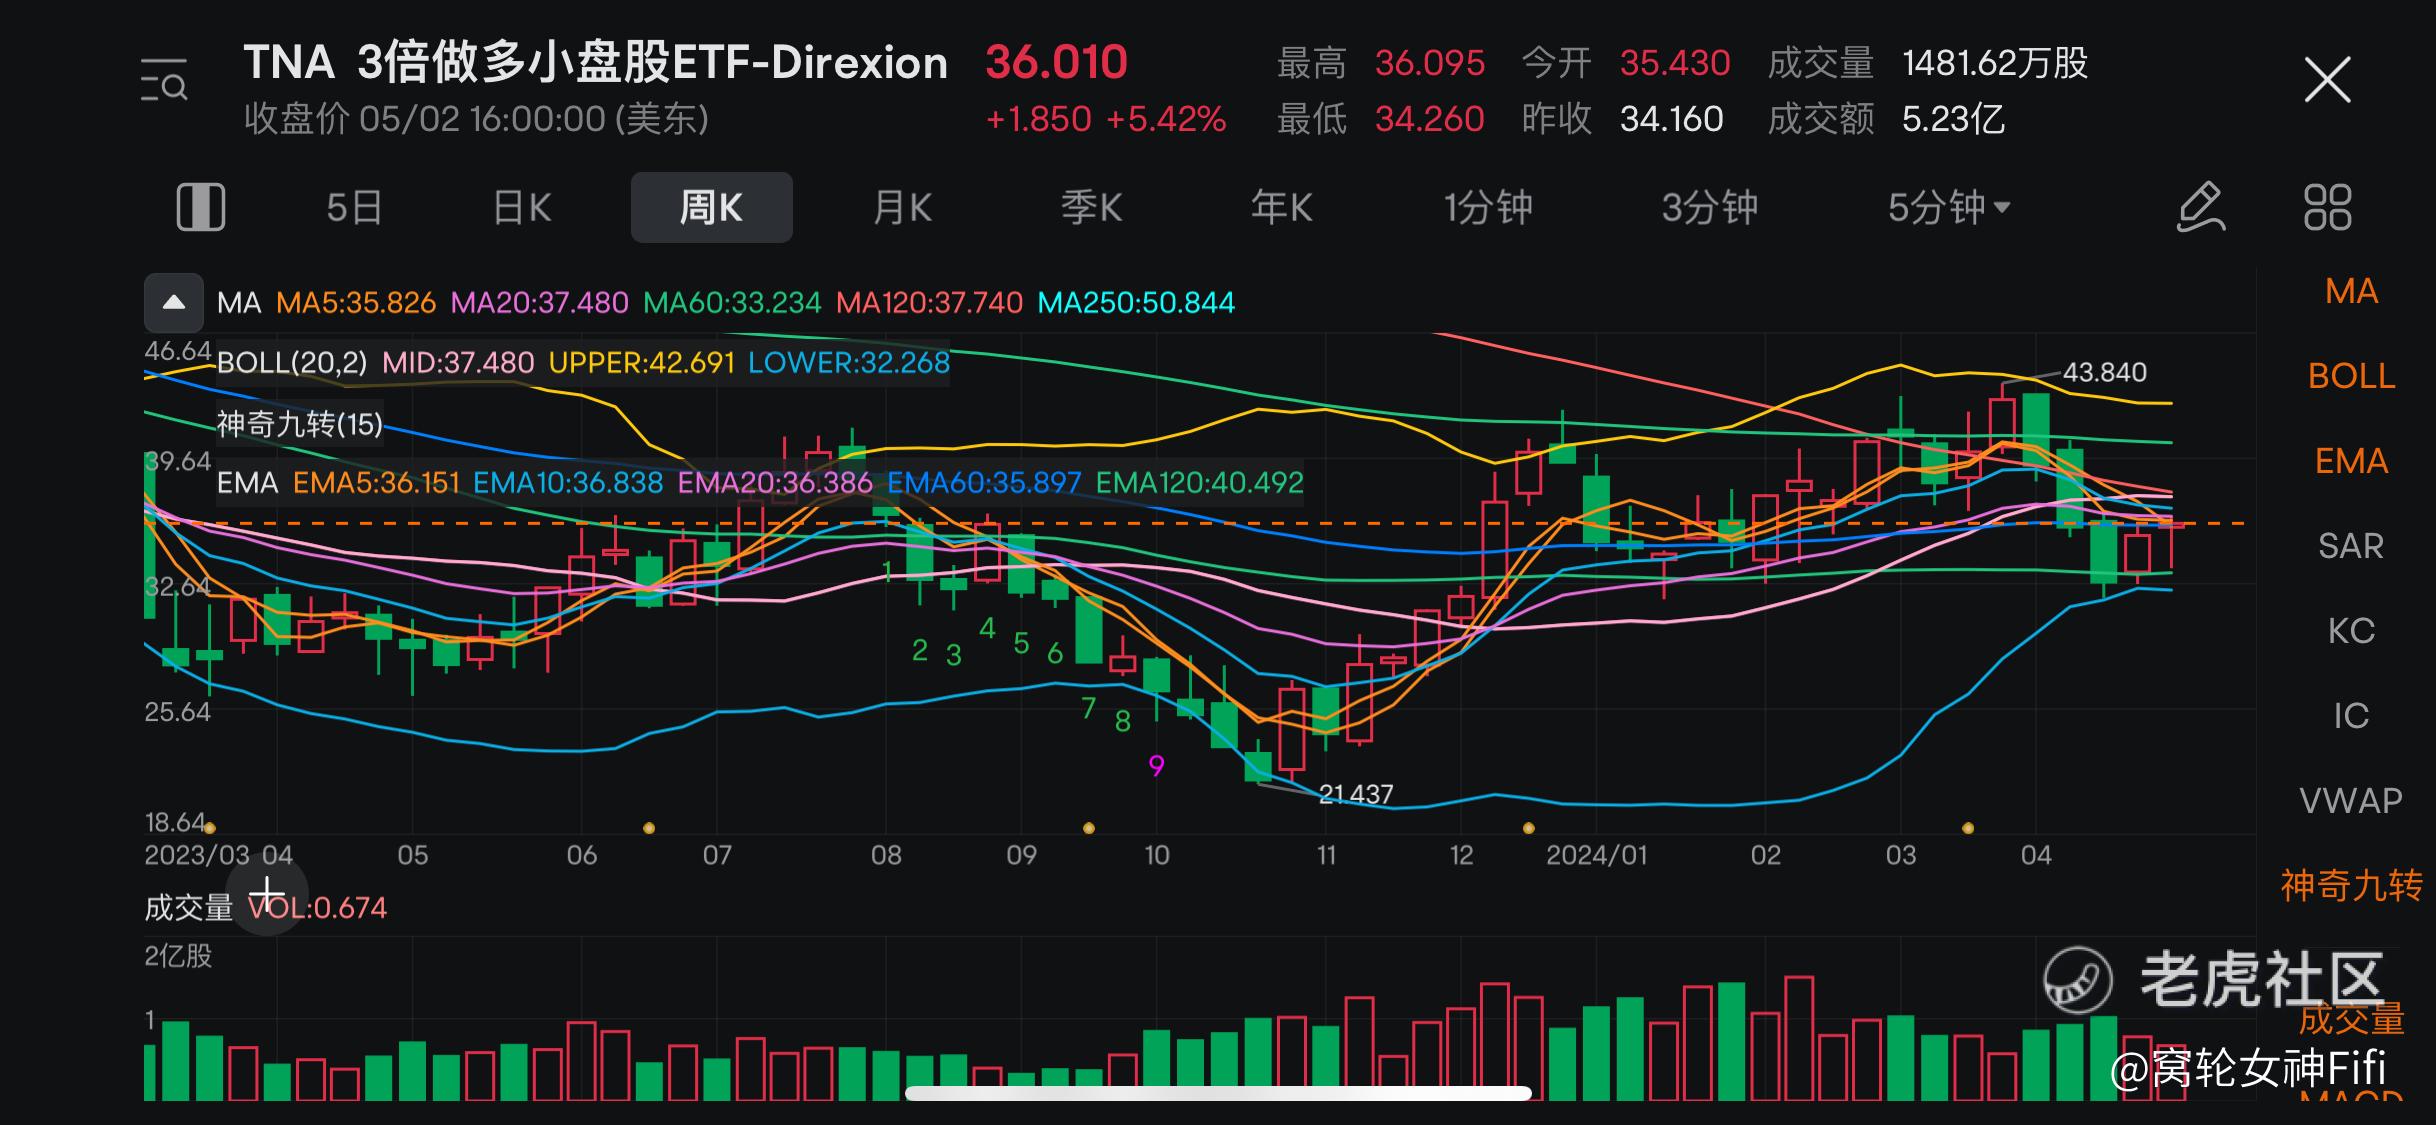2436x1125 pixels.
Task: Close the full-screen chart view
Action: (2327, 80)
